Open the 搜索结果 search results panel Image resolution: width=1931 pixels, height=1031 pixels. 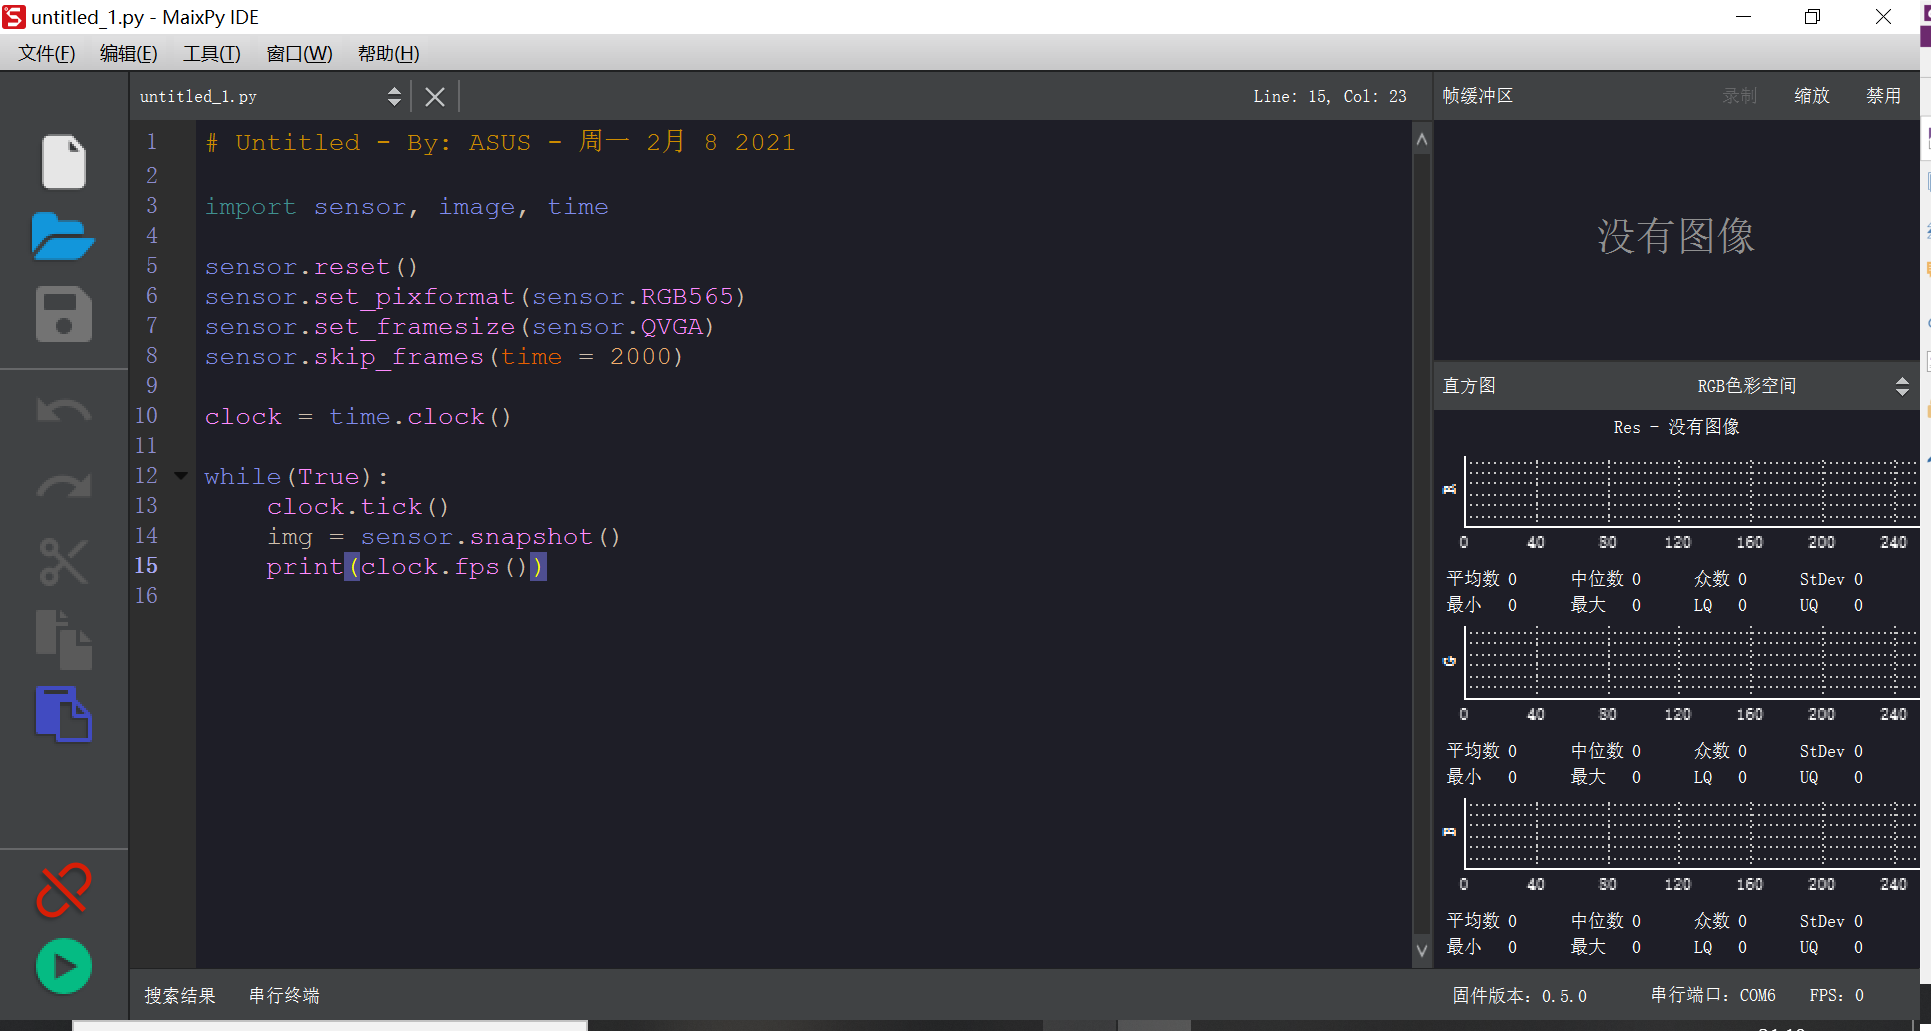click(x=180, y=996)
